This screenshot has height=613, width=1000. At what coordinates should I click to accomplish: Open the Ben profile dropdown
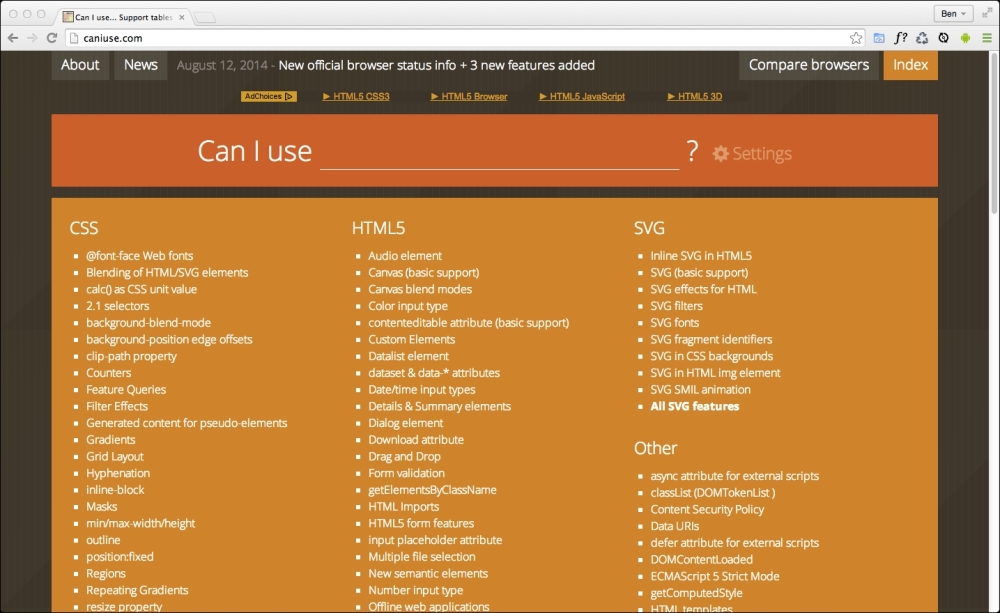pos(955,13)
